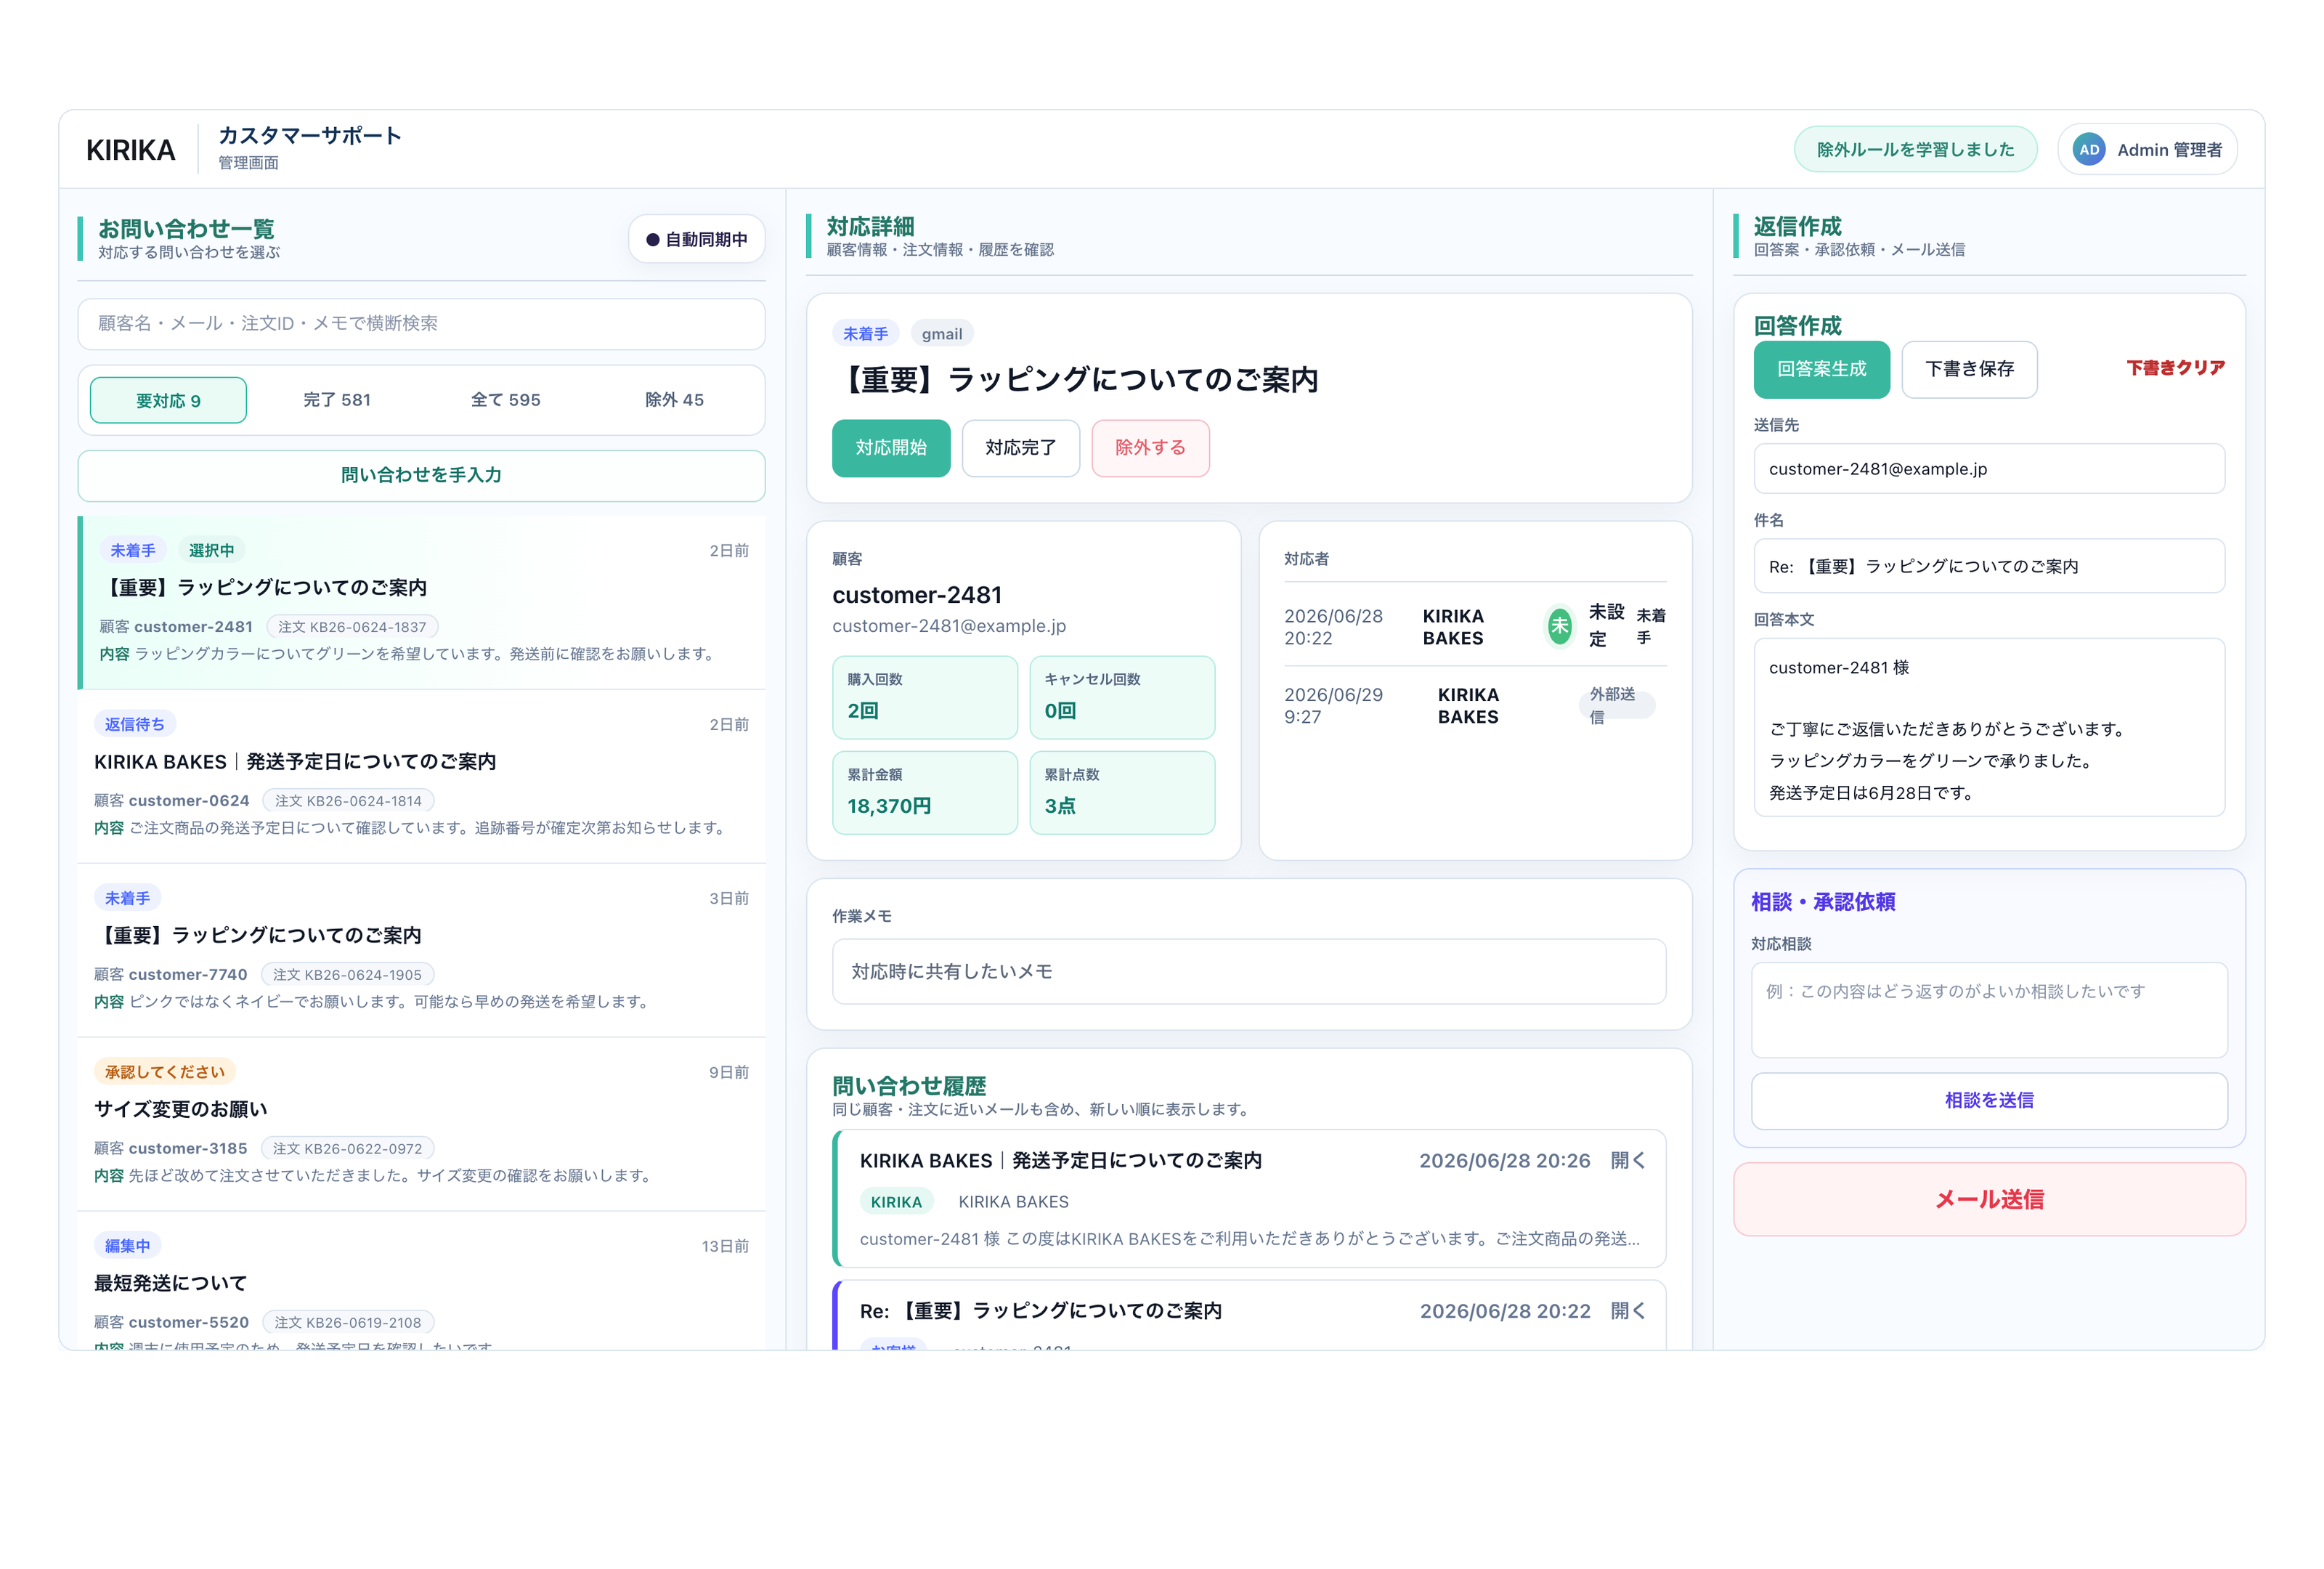Click the 除外ルールを学習しました notification
This screenshot has height=1569, width=2324.
coord(1915,150)
